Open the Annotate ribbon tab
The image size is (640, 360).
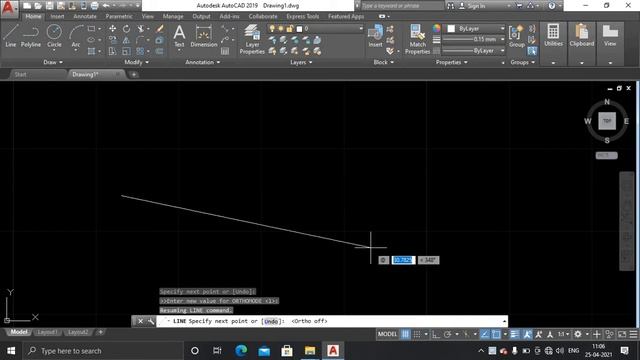coord(85,16)
